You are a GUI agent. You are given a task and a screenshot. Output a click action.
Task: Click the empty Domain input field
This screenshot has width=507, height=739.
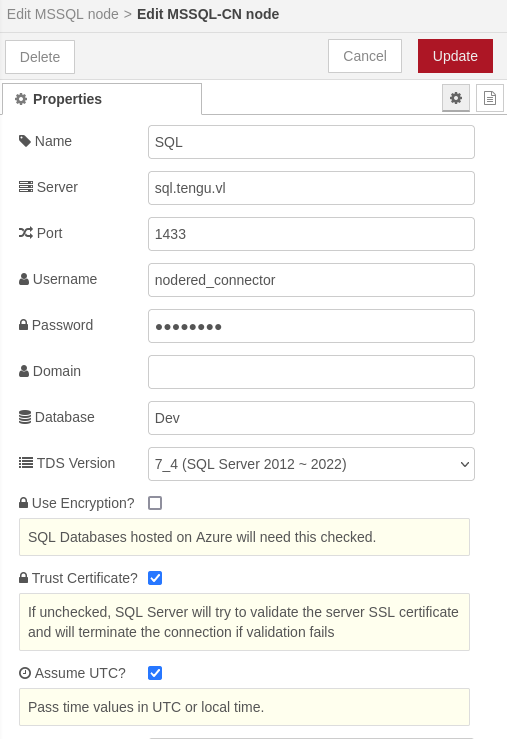point(311,372)
